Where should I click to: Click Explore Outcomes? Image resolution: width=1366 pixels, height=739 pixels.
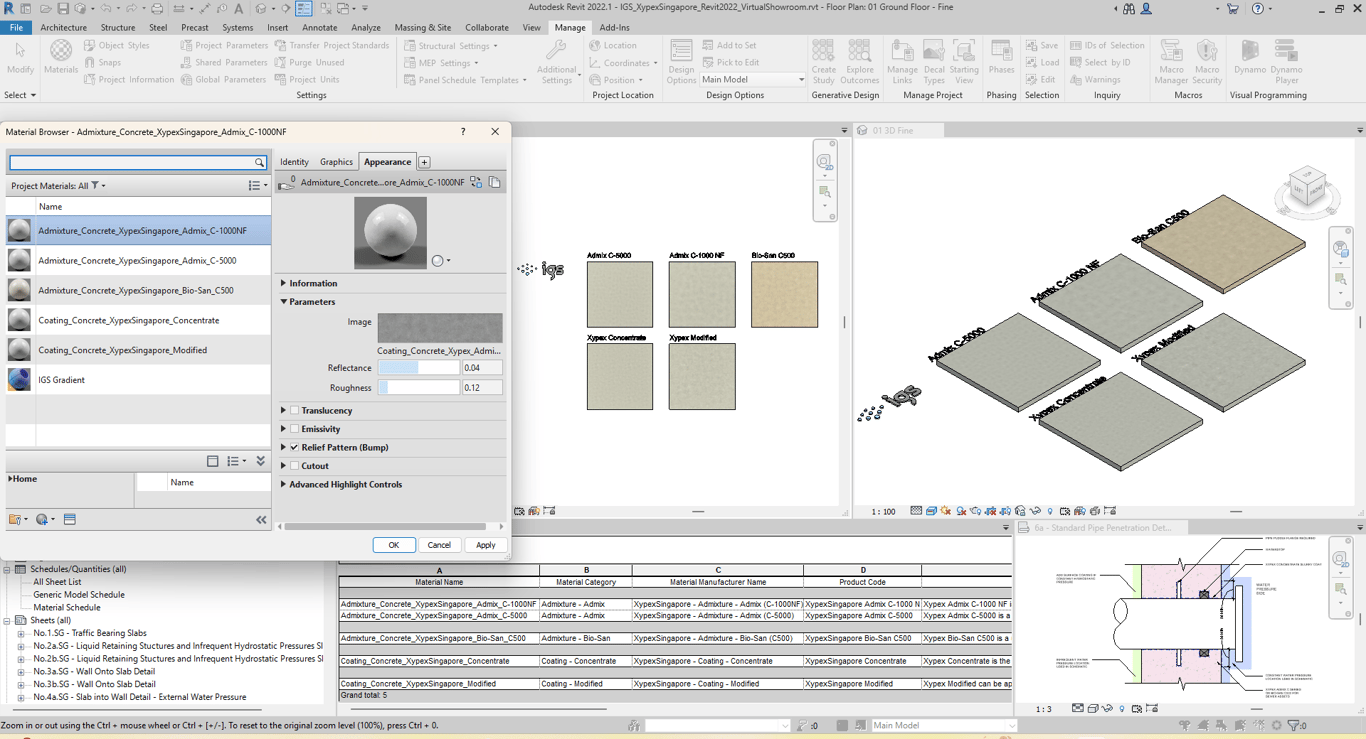[859, 62]
